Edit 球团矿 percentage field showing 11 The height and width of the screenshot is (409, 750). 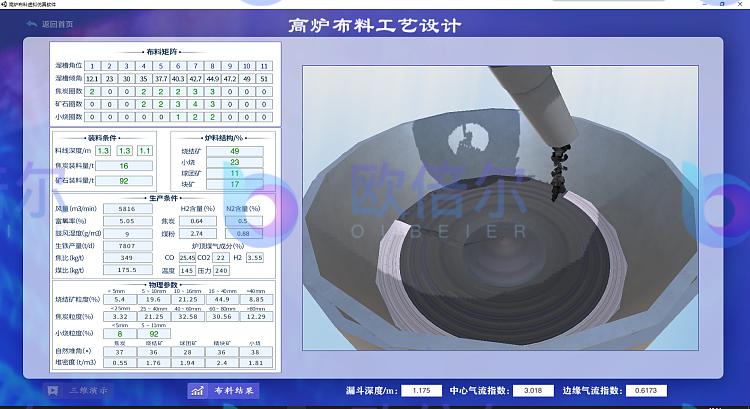234,173
